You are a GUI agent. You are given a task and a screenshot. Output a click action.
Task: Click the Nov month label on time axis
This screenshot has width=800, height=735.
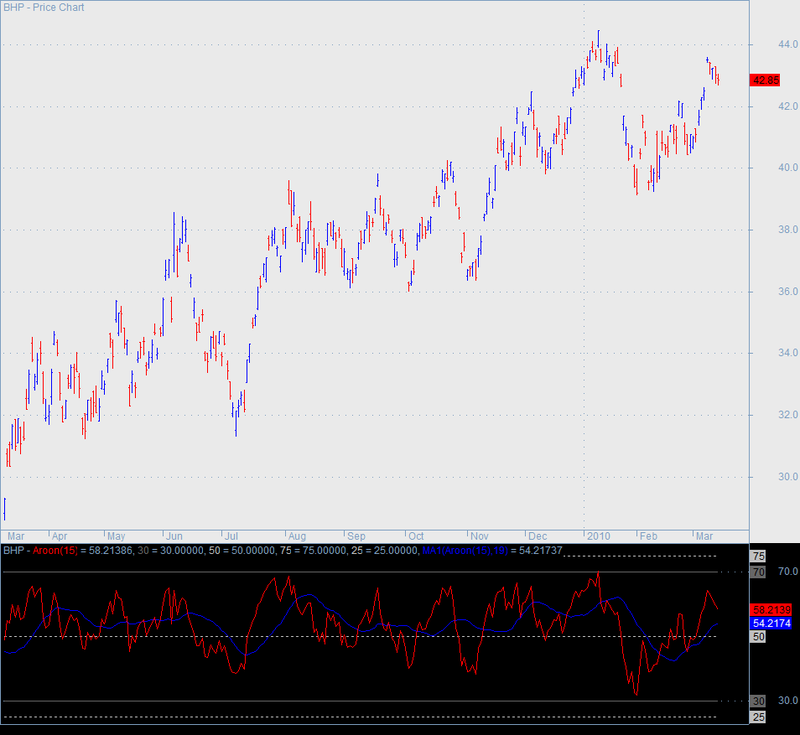pyautogui.click(x=479, y=537)
